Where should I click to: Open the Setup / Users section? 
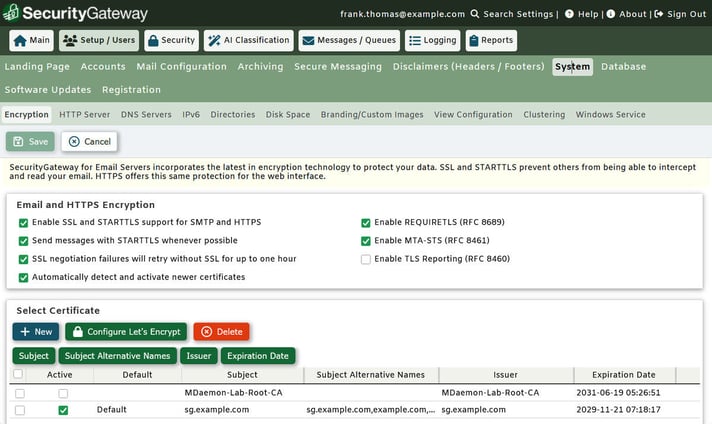pyautogui.click(x=99, y=40)
